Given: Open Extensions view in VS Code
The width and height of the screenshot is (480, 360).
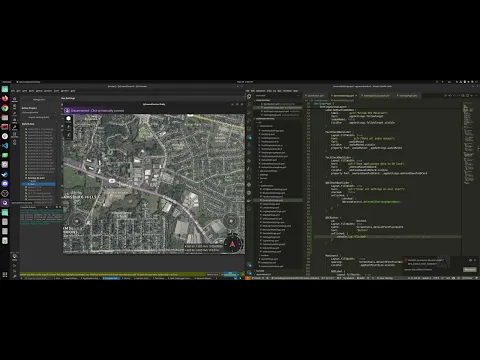Looking at the screenshot, I should tap(249, 129).
